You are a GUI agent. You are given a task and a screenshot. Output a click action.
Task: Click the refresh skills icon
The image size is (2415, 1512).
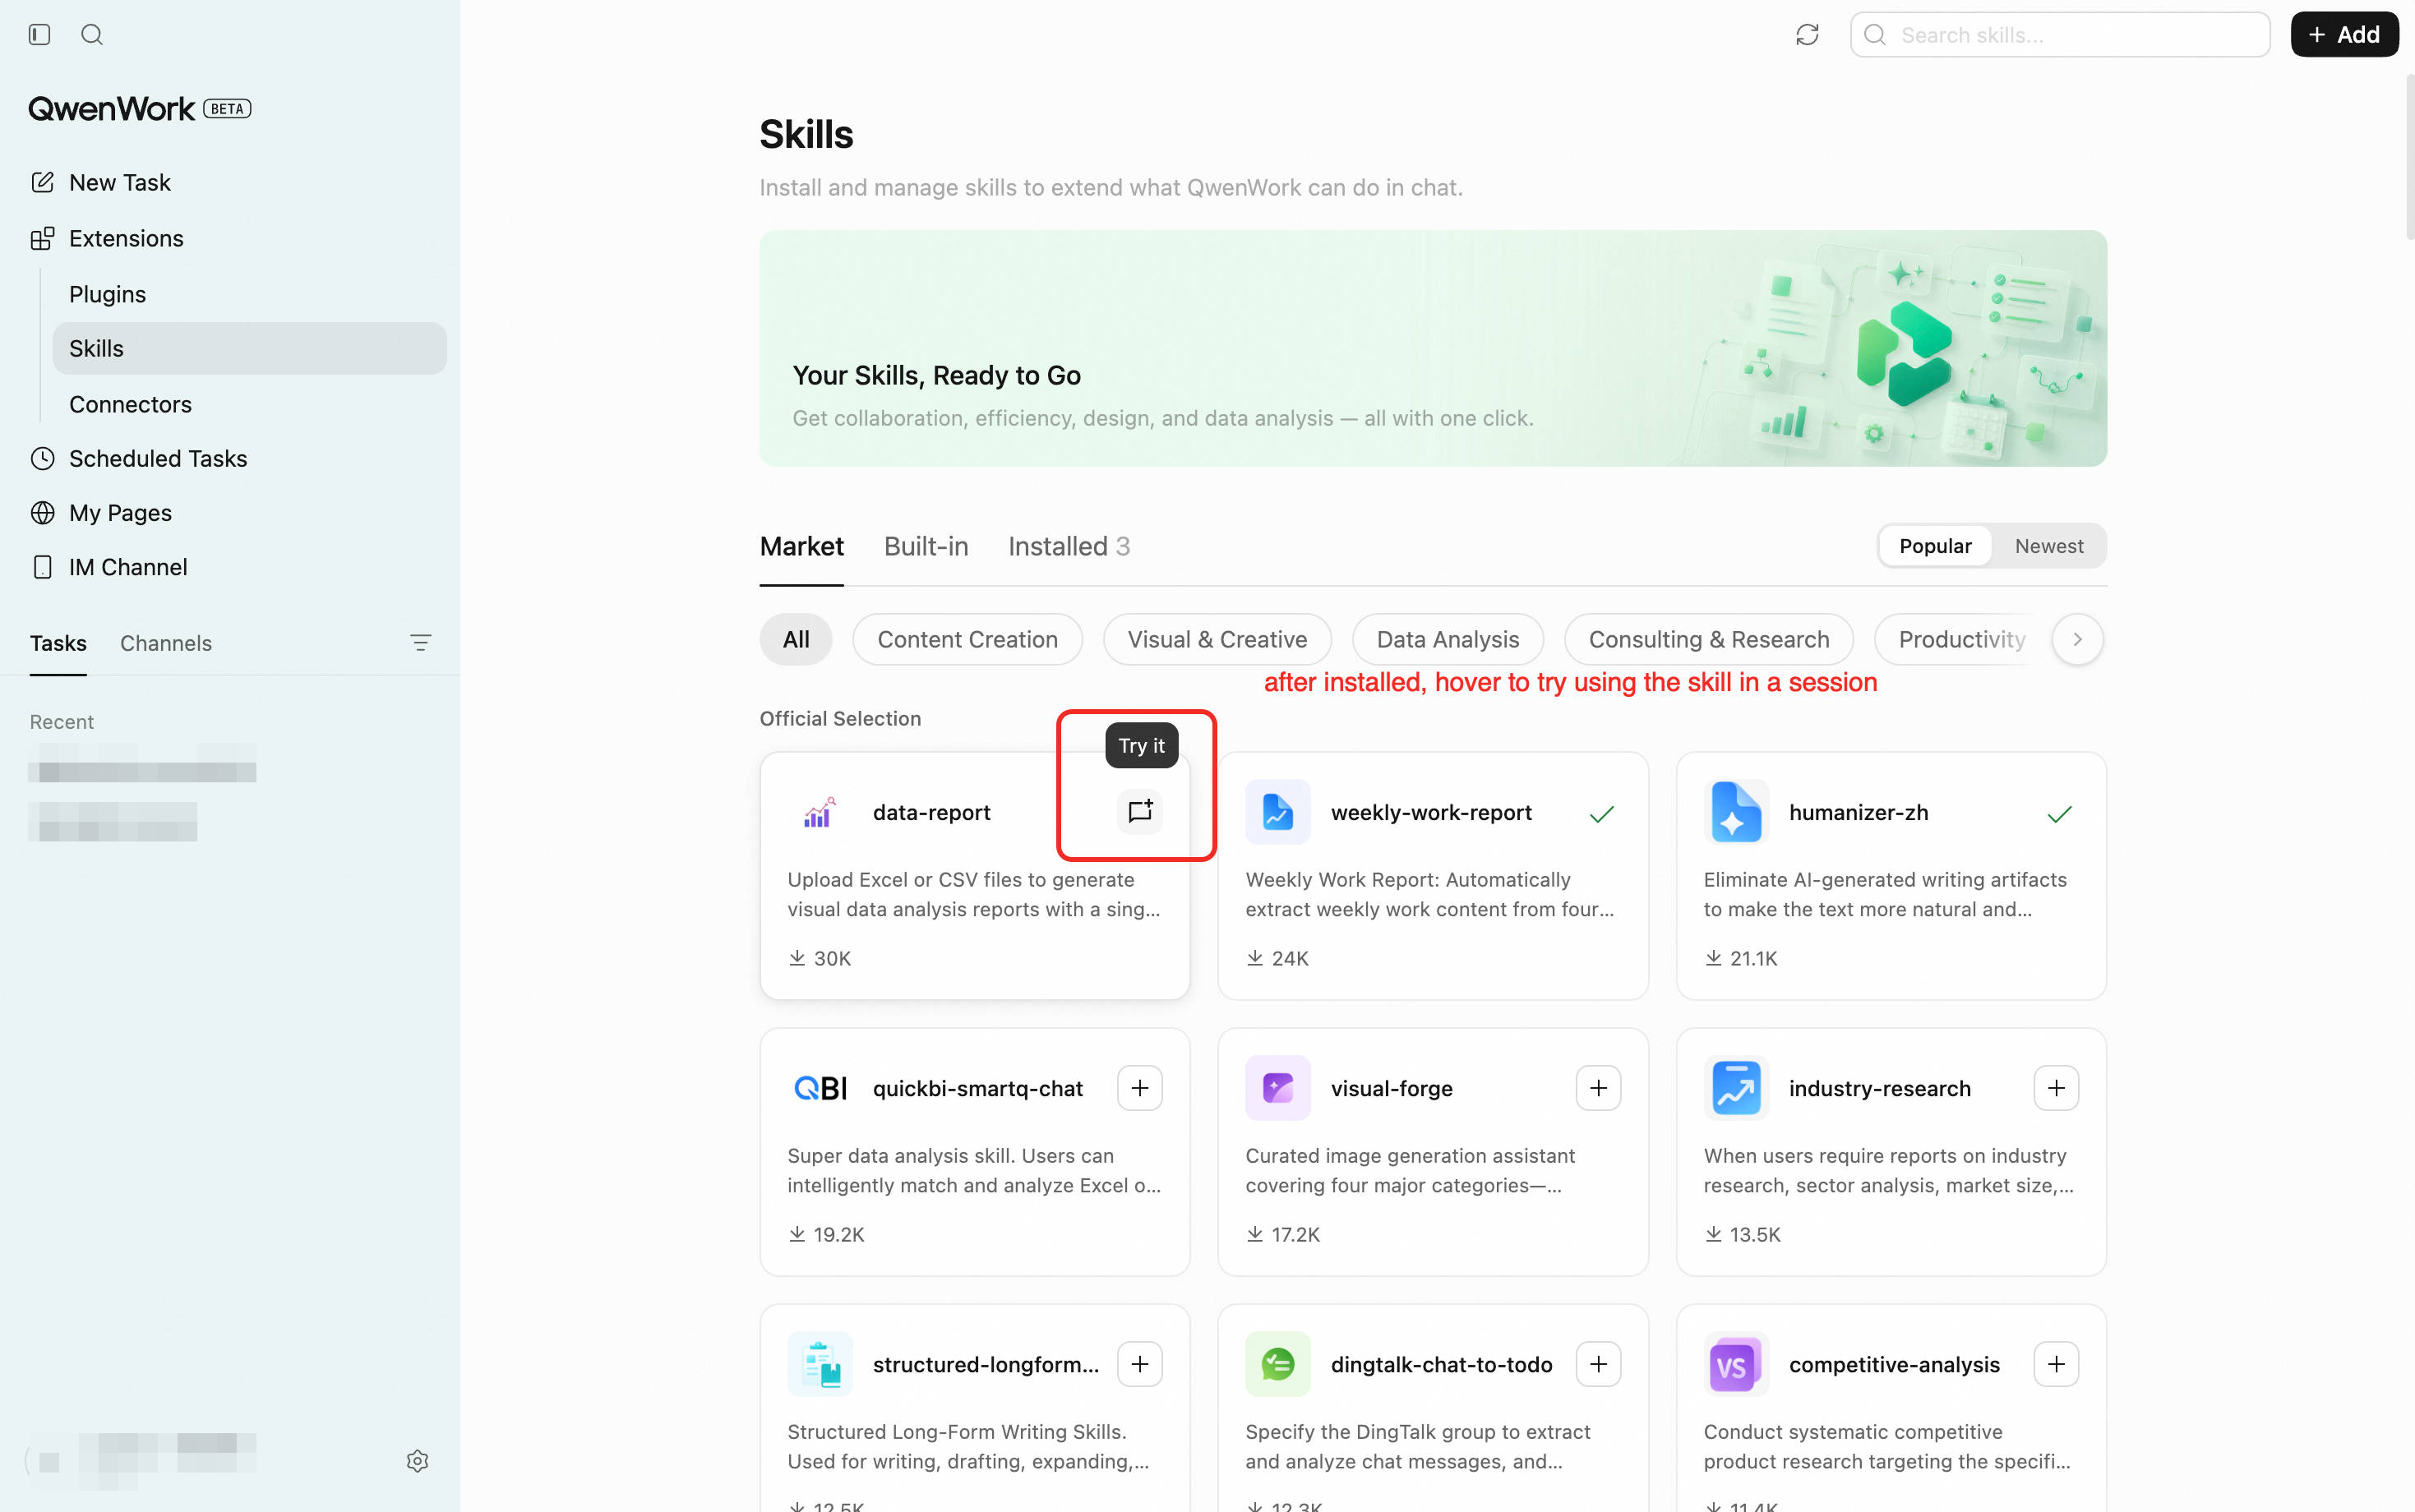(x=1807, y=35)
